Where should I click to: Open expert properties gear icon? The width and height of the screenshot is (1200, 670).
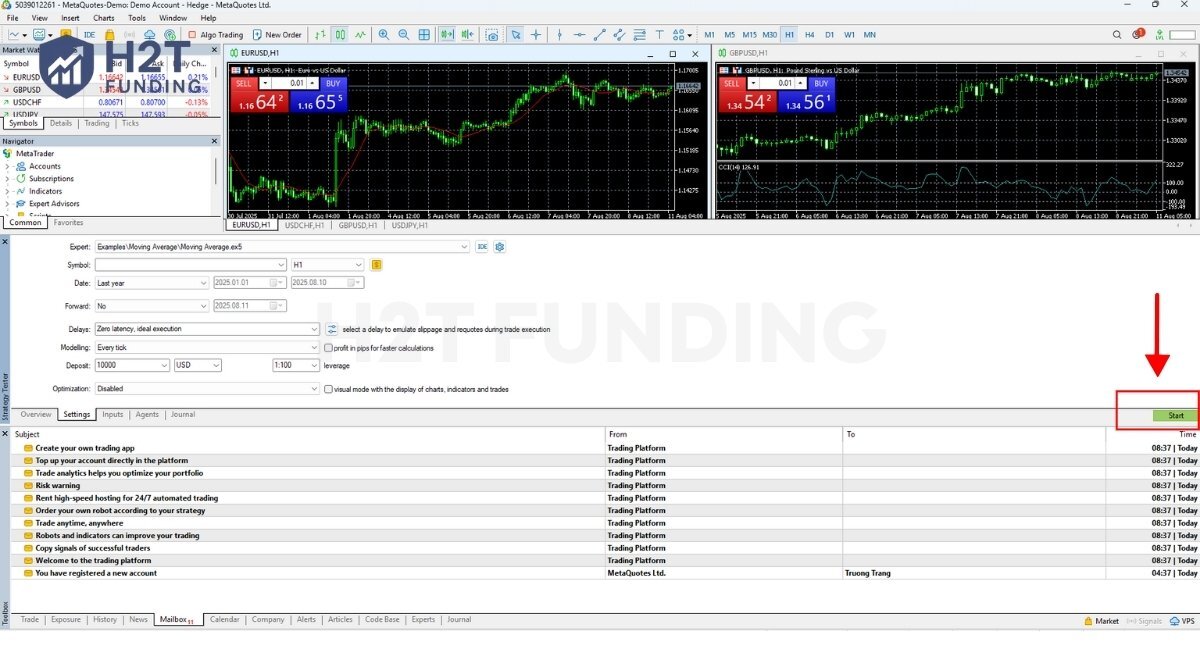point(500,246)
